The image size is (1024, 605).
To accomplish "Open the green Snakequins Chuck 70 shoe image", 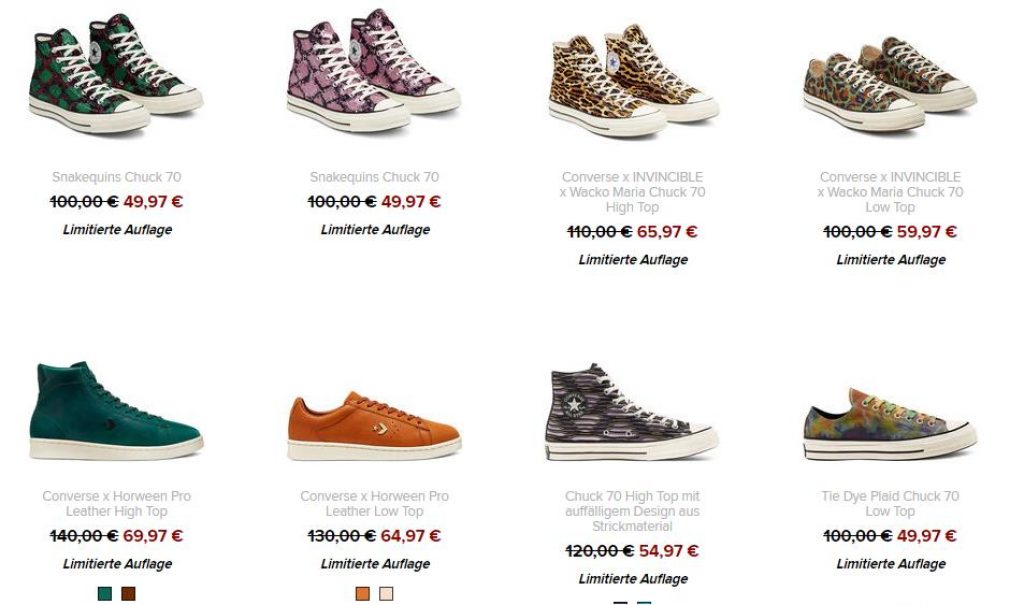I will click(x=116, y=74).
